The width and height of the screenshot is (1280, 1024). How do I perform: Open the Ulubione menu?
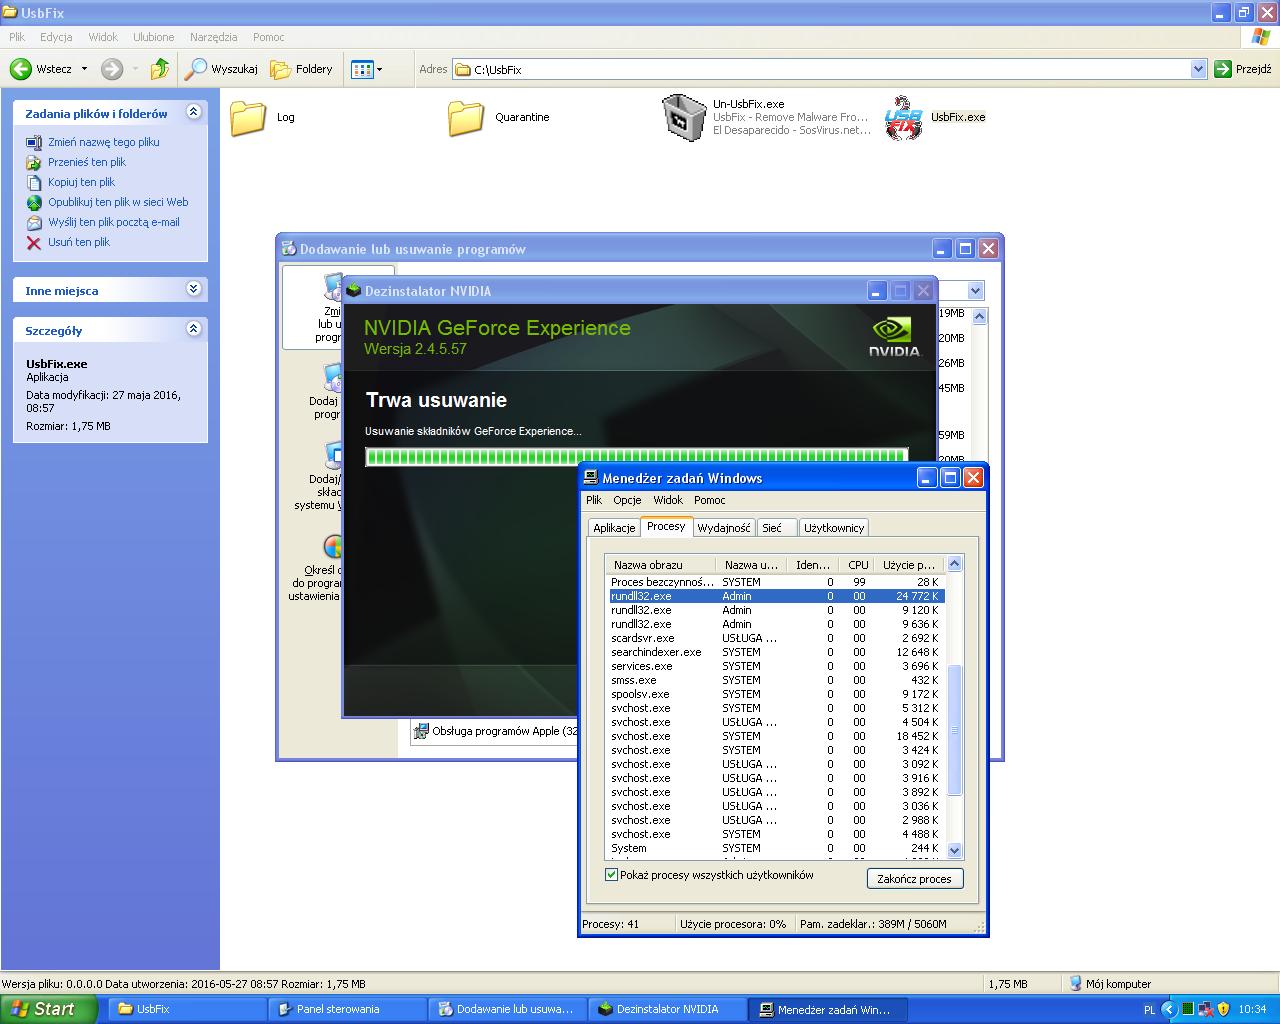point(154,37)
